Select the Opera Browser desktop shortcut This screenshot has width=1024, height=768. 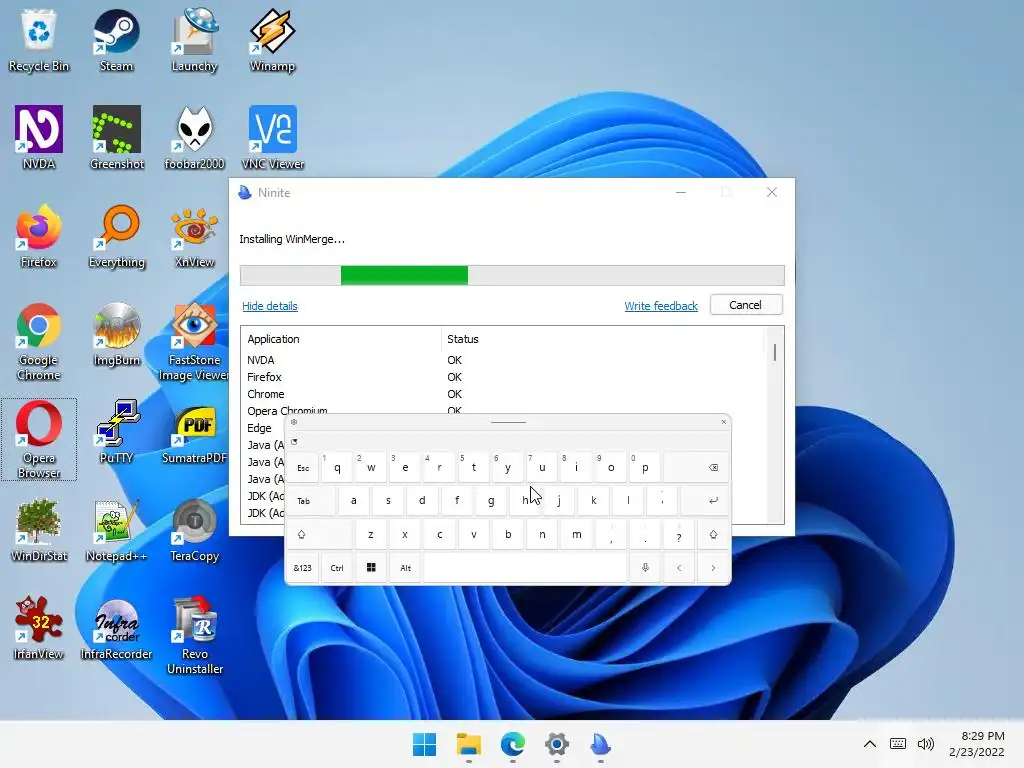tap(39, 440)
